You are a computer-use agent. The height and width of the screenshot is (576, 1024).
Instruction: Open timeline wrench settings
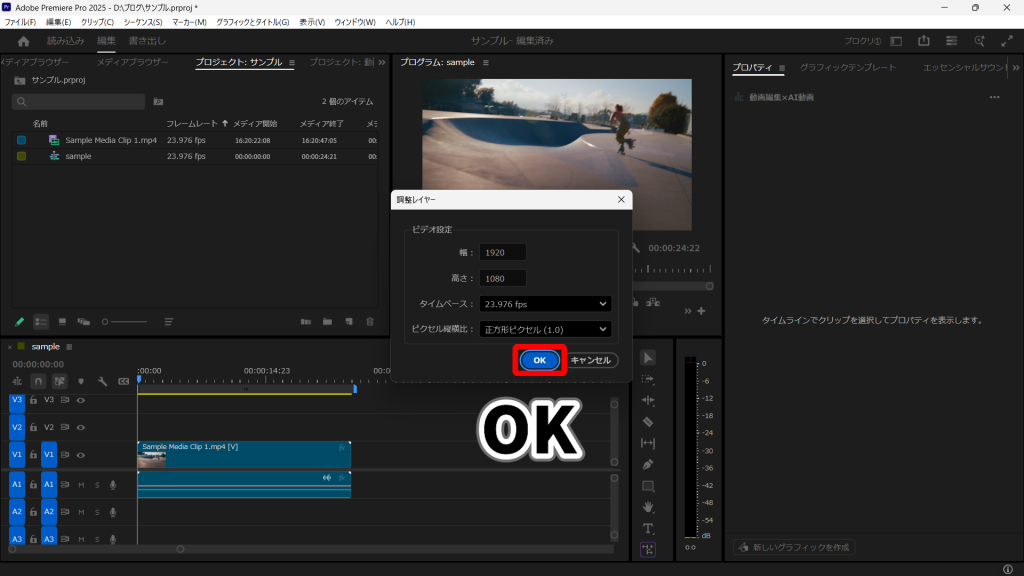coord(102,381)
